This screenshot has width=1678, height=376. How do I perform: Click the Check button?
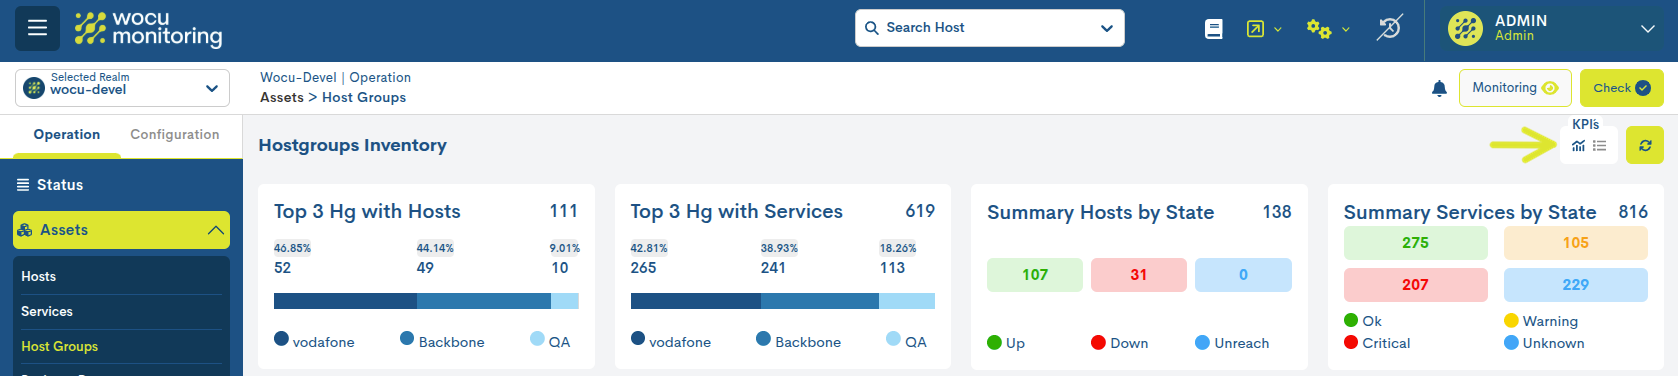click(x=1622, y=88)
